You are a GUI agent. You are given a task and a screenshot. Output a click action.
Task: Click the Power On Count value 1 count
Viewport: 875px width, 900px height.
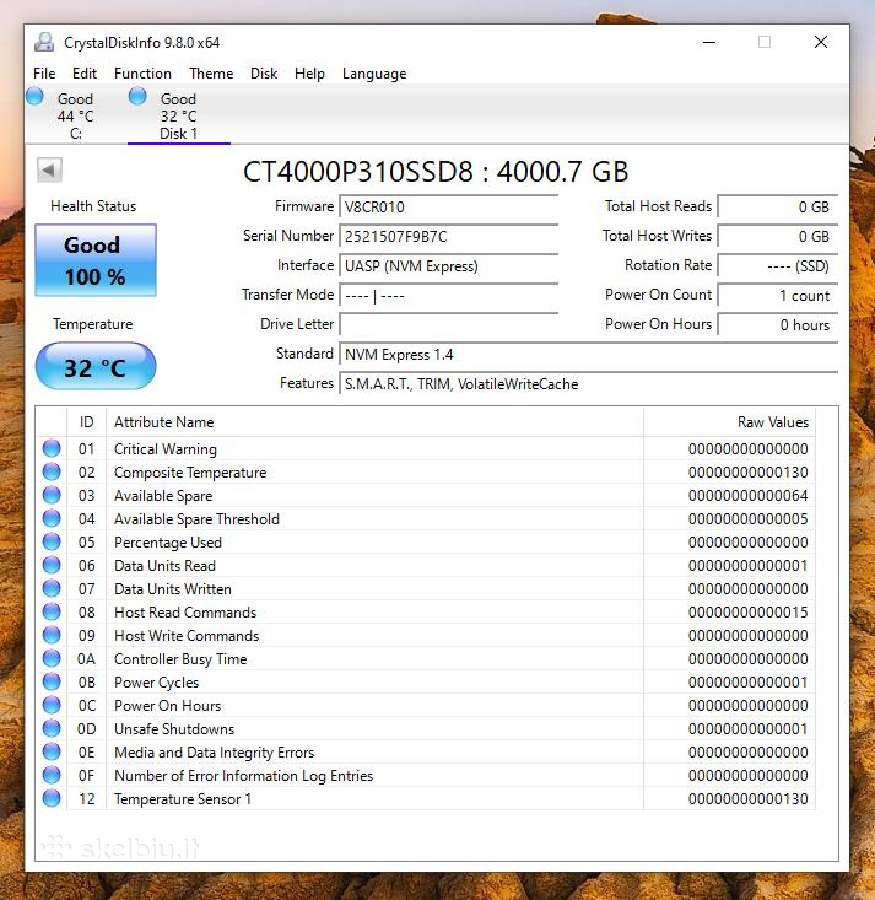(777, 295)
